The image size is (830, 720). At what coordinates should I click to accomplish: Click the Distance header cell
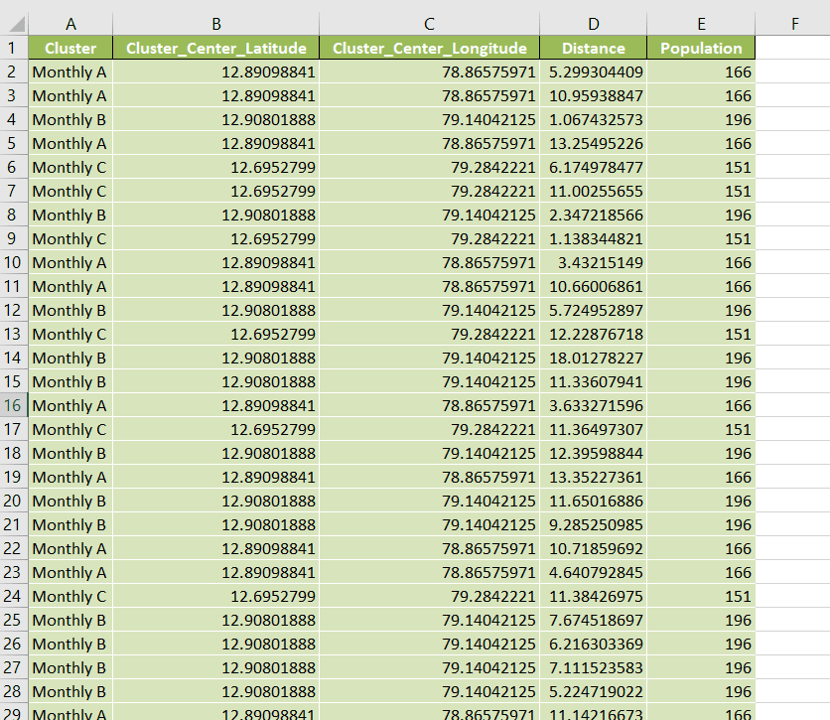coord(593,47)
